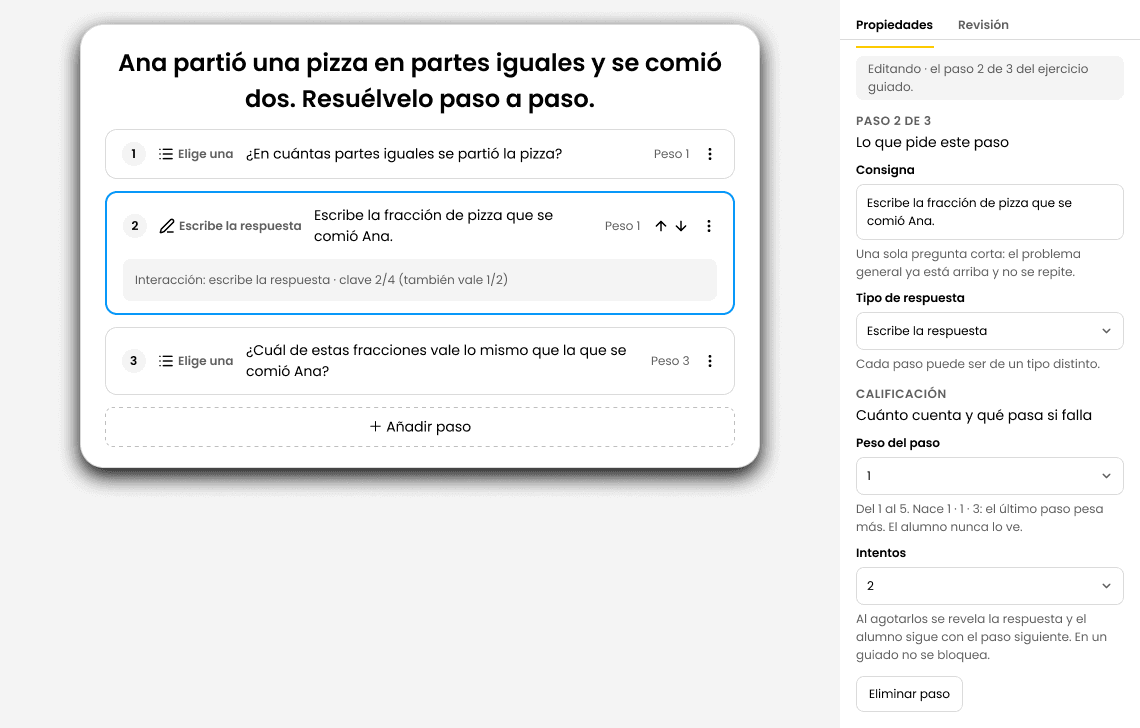Screen dimensions: 1140x728
Task: Select step 3 card about equivalent fractions
Action: click(420, 361)
